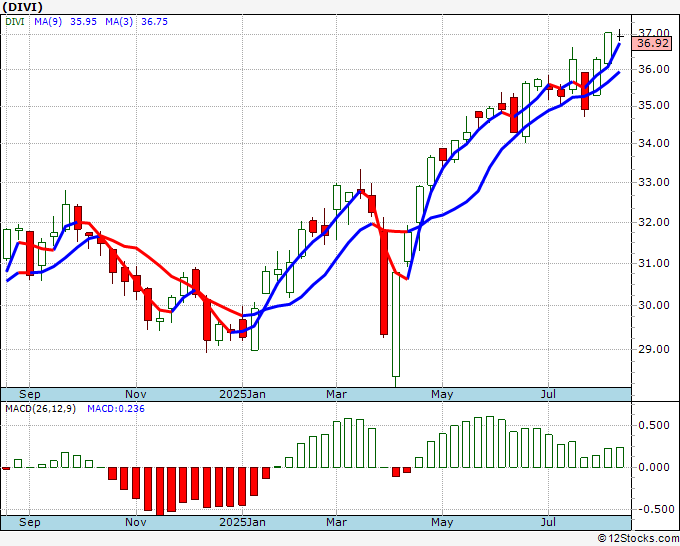Click May on the MACD panel time axis

point(442,522)
